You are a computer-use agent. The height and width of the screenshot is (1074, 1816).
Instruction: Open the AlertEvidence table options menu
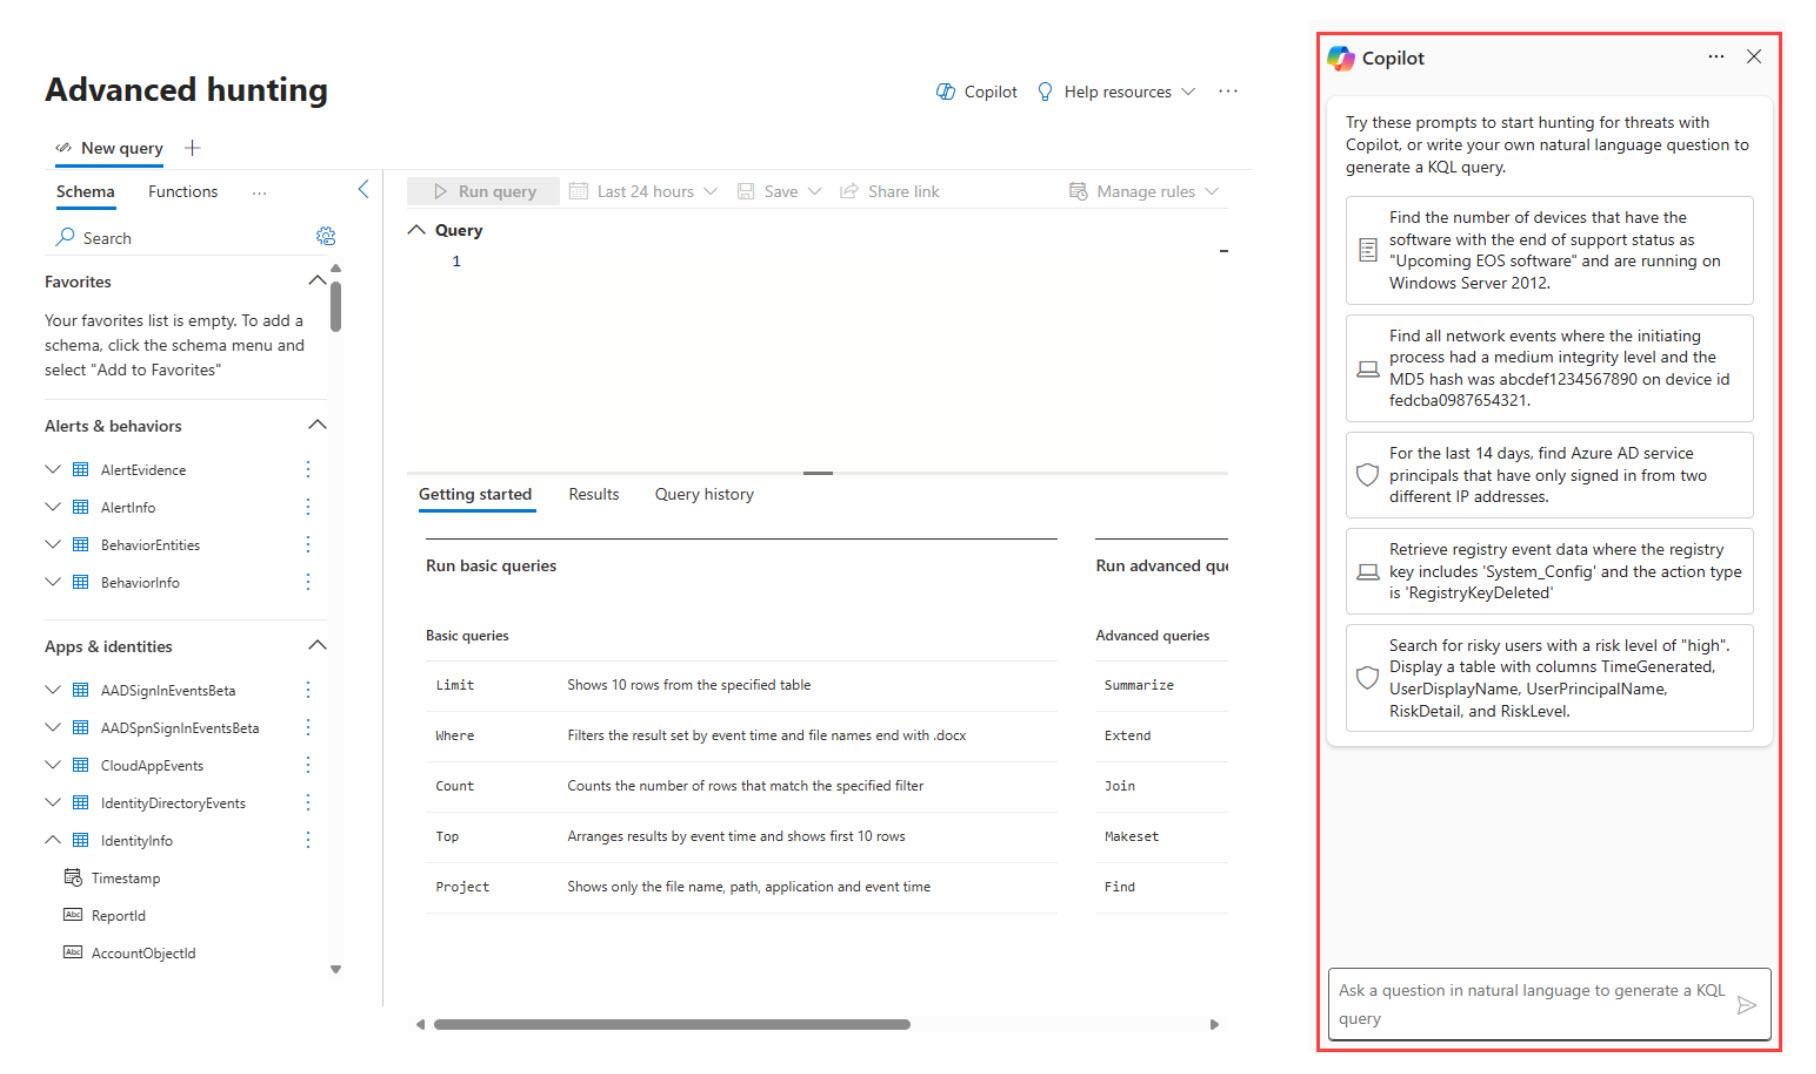coord(308,469)
